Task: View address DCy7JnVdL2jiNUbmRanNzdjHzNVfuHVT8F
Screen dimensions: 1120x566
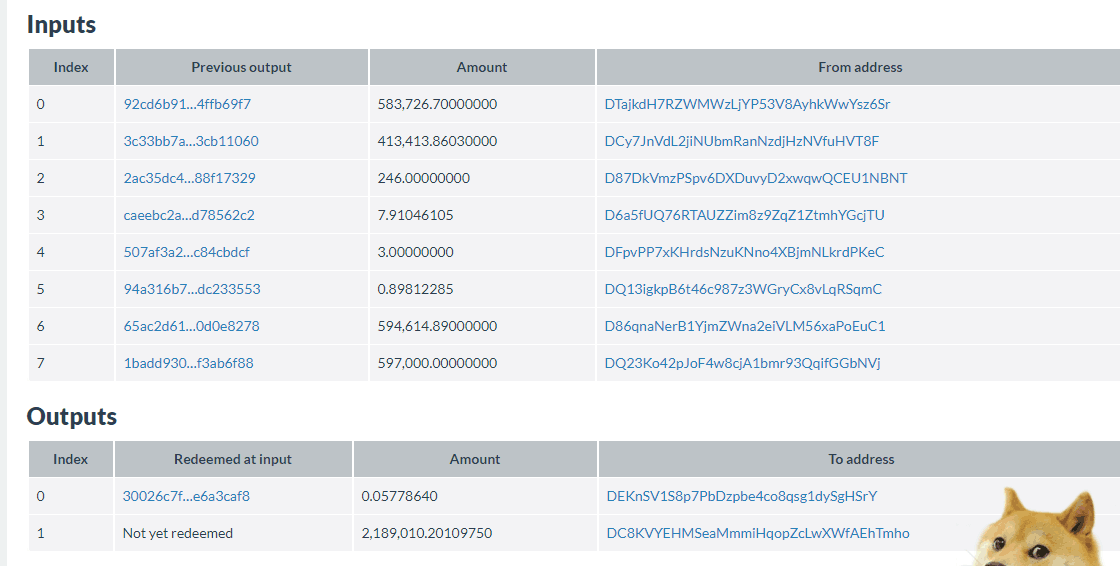Action: [x=741, y=142]
